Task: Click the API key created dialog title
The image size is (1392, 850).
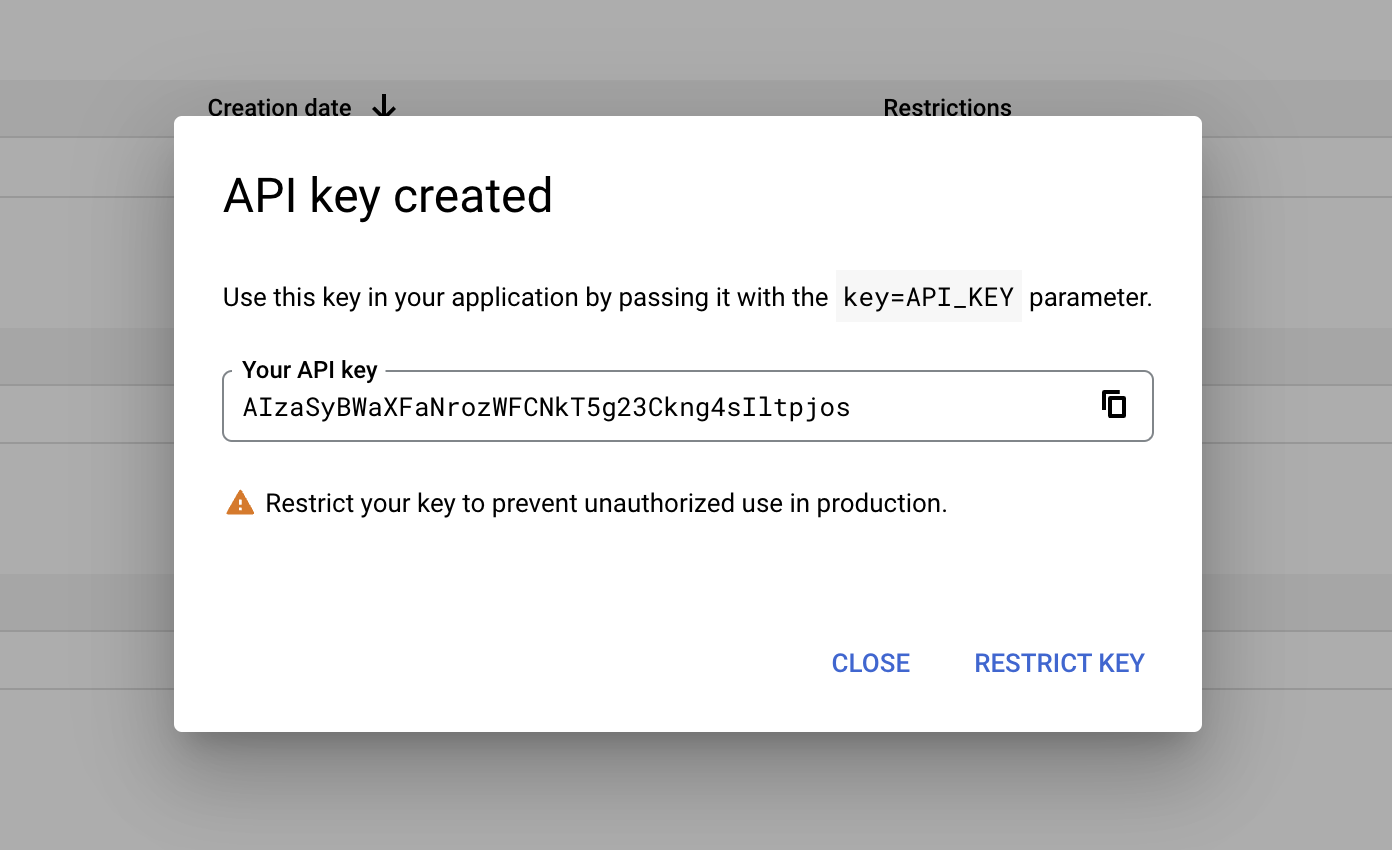Action: pyautogui.click(x=388, y=196)
